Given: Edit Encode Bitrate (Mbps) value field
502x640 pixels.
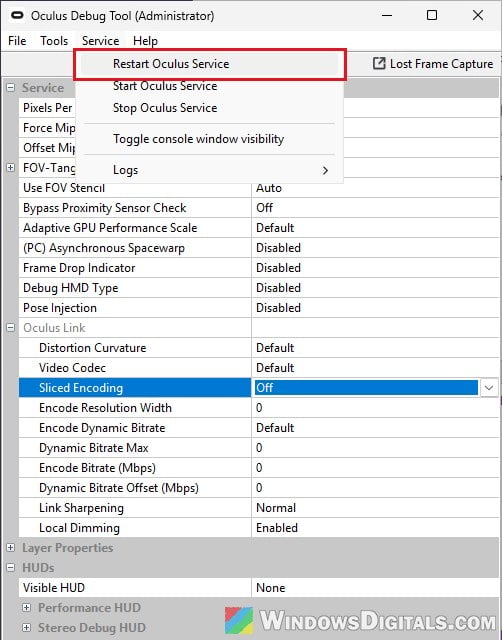Looking at the screenshot, I should coord(375,468).
